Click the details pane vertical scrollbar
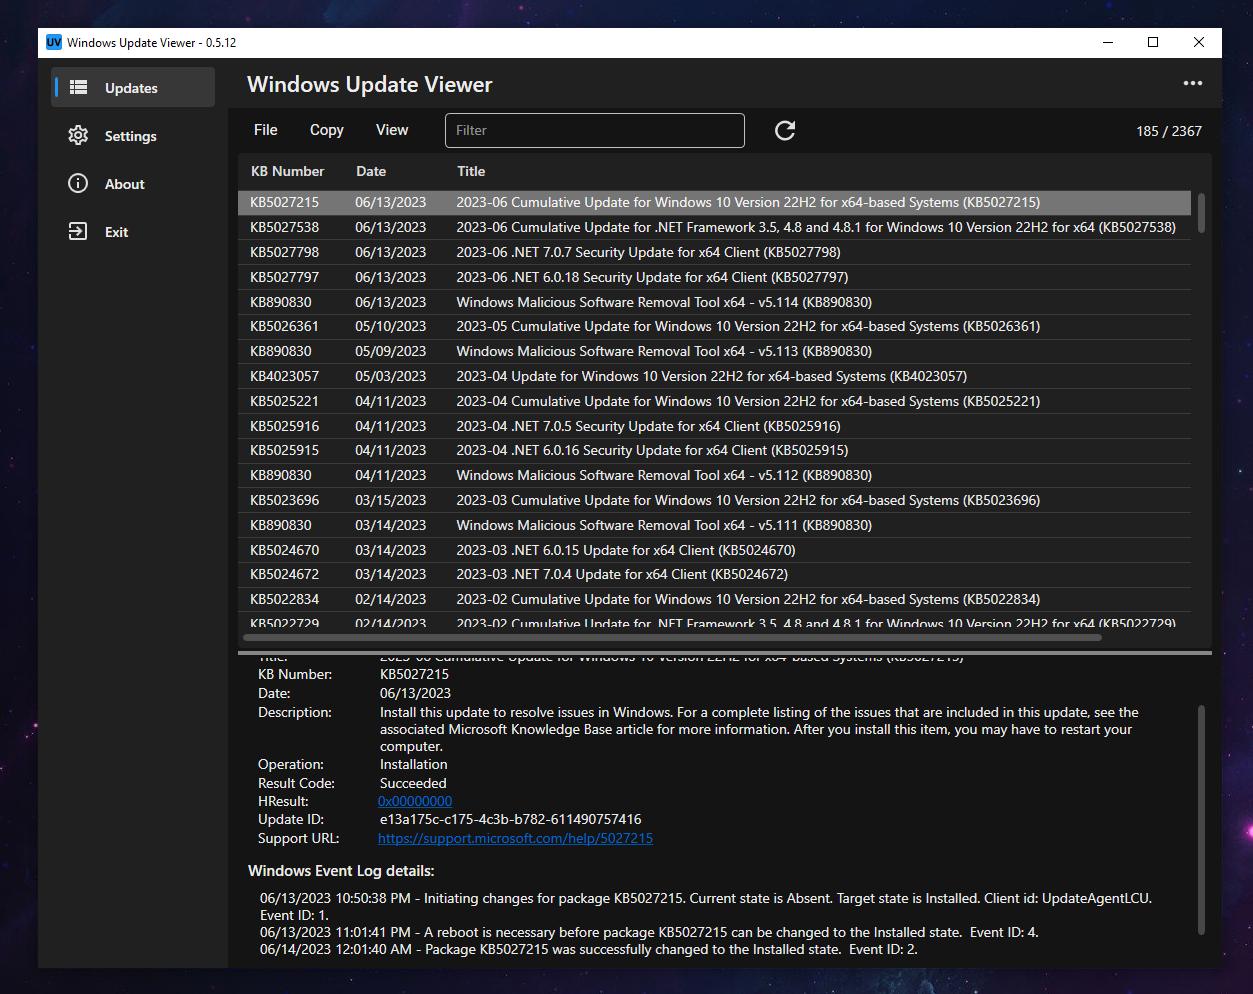1253x994 pixels. point(1201,822)
